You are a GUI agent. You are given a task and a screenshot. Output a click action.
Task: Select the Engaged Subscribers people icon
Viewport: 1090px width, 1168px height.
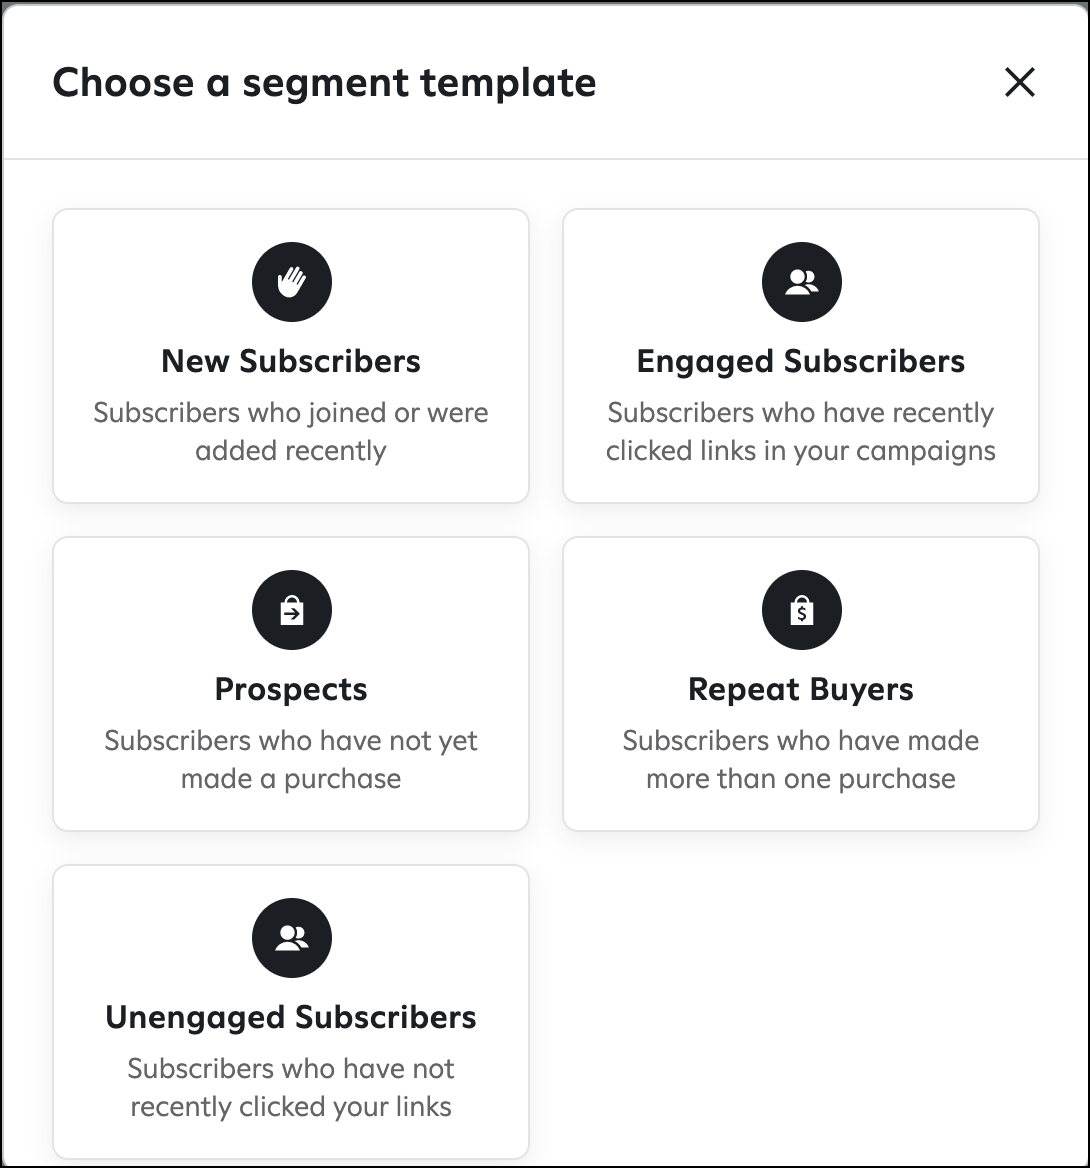click(801, 282)
